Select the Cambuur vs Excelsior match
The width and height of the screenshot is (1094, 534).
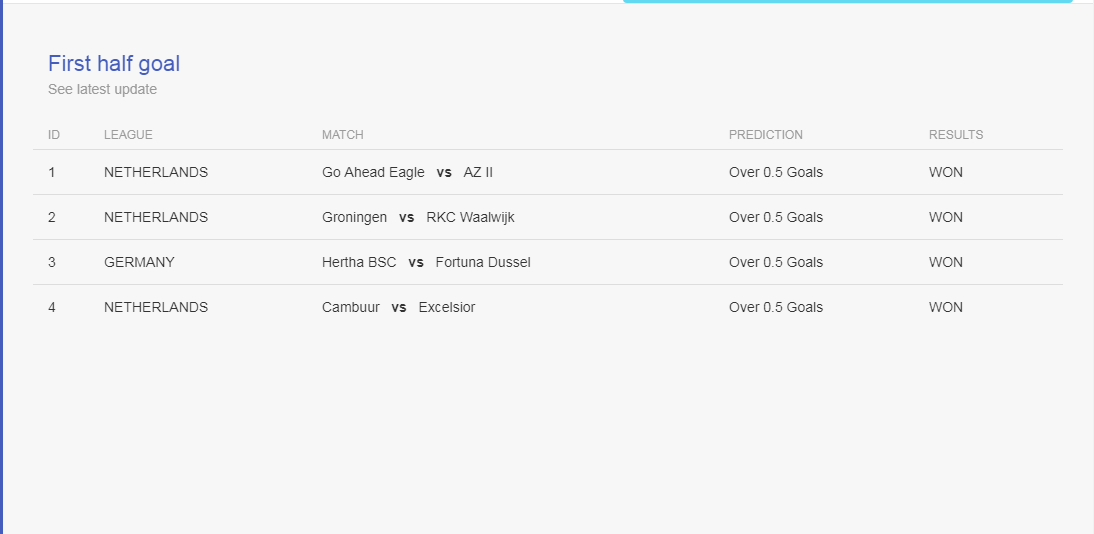398,307
